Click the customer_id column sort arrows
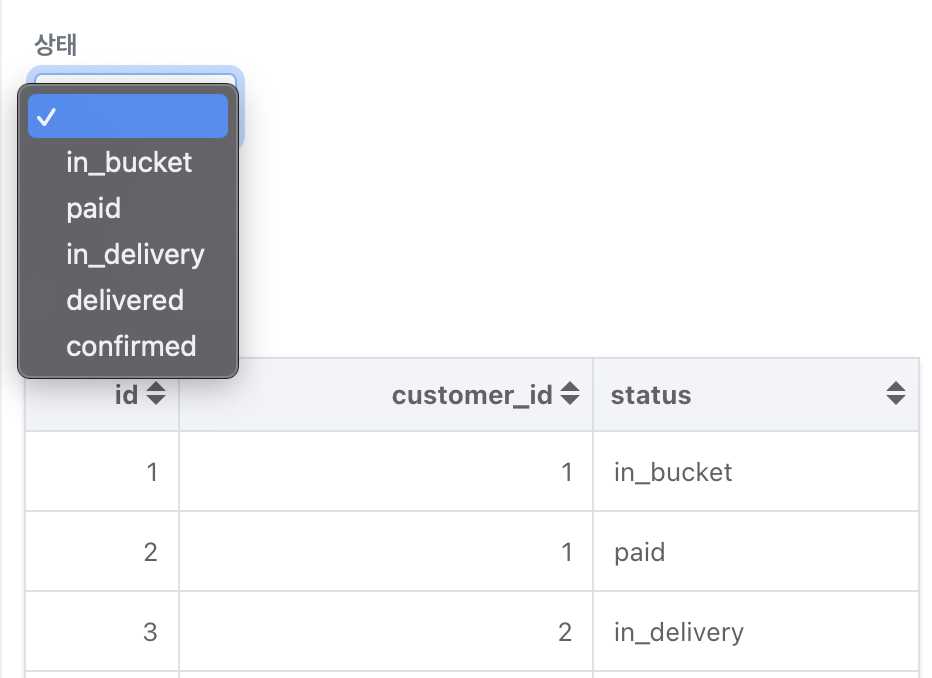932x678 pixels. [x=569, y=395]
